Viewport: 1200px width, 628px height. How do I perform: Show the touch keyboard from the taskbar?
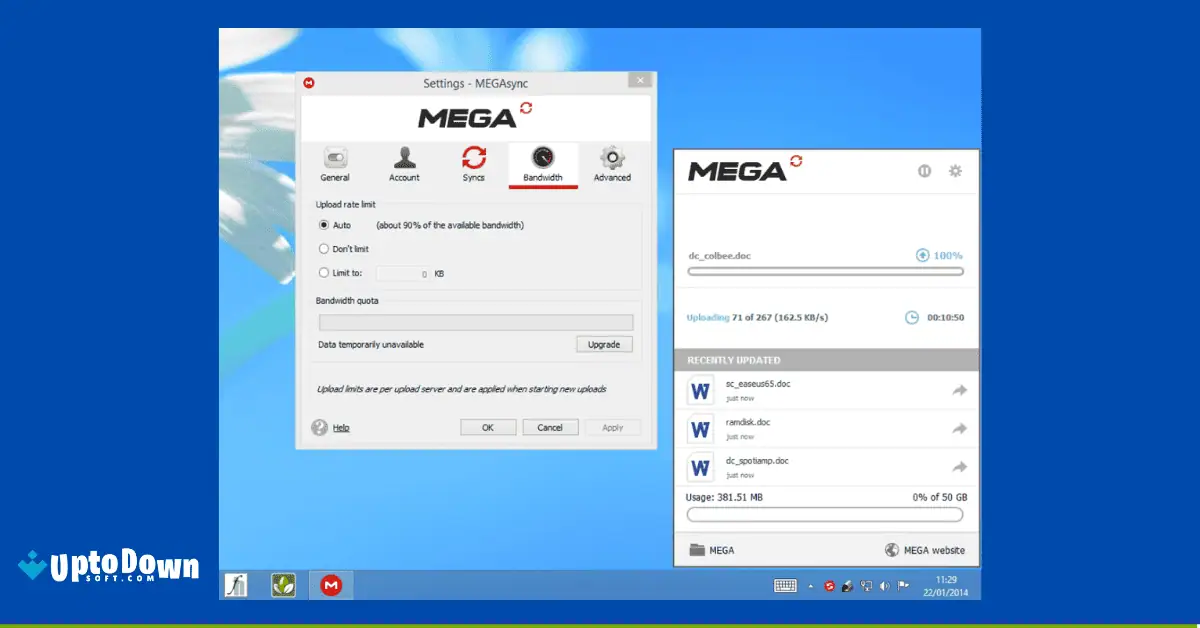point(786,585)
